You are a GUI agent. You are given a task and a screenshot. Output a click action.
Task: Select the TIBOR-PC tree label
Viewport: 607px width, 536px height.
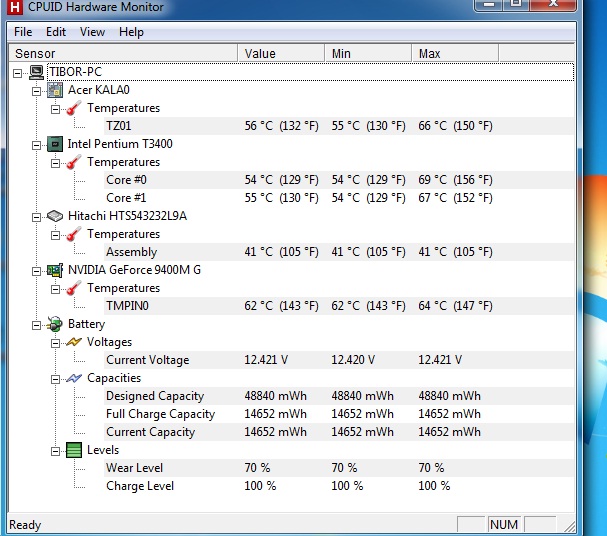pos(75,72)
